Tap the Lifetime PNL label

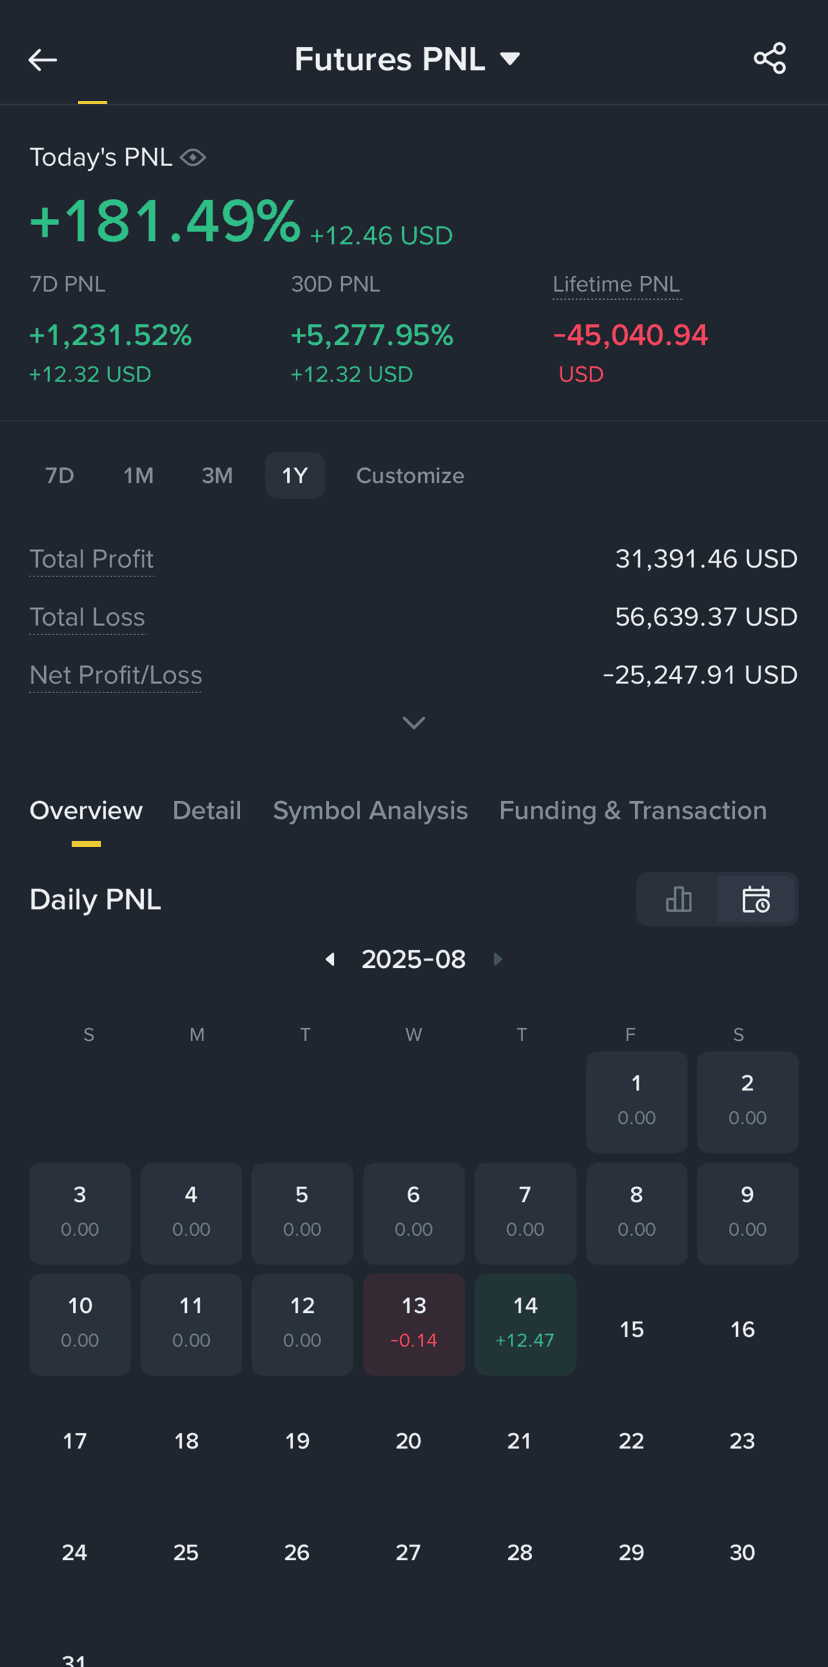coord(617,285)
